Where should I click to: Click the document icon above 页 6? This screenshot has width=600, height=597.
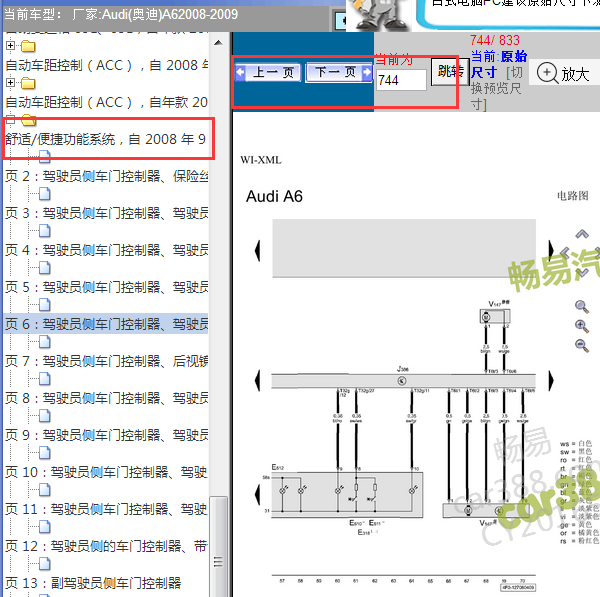pos(45,305)
